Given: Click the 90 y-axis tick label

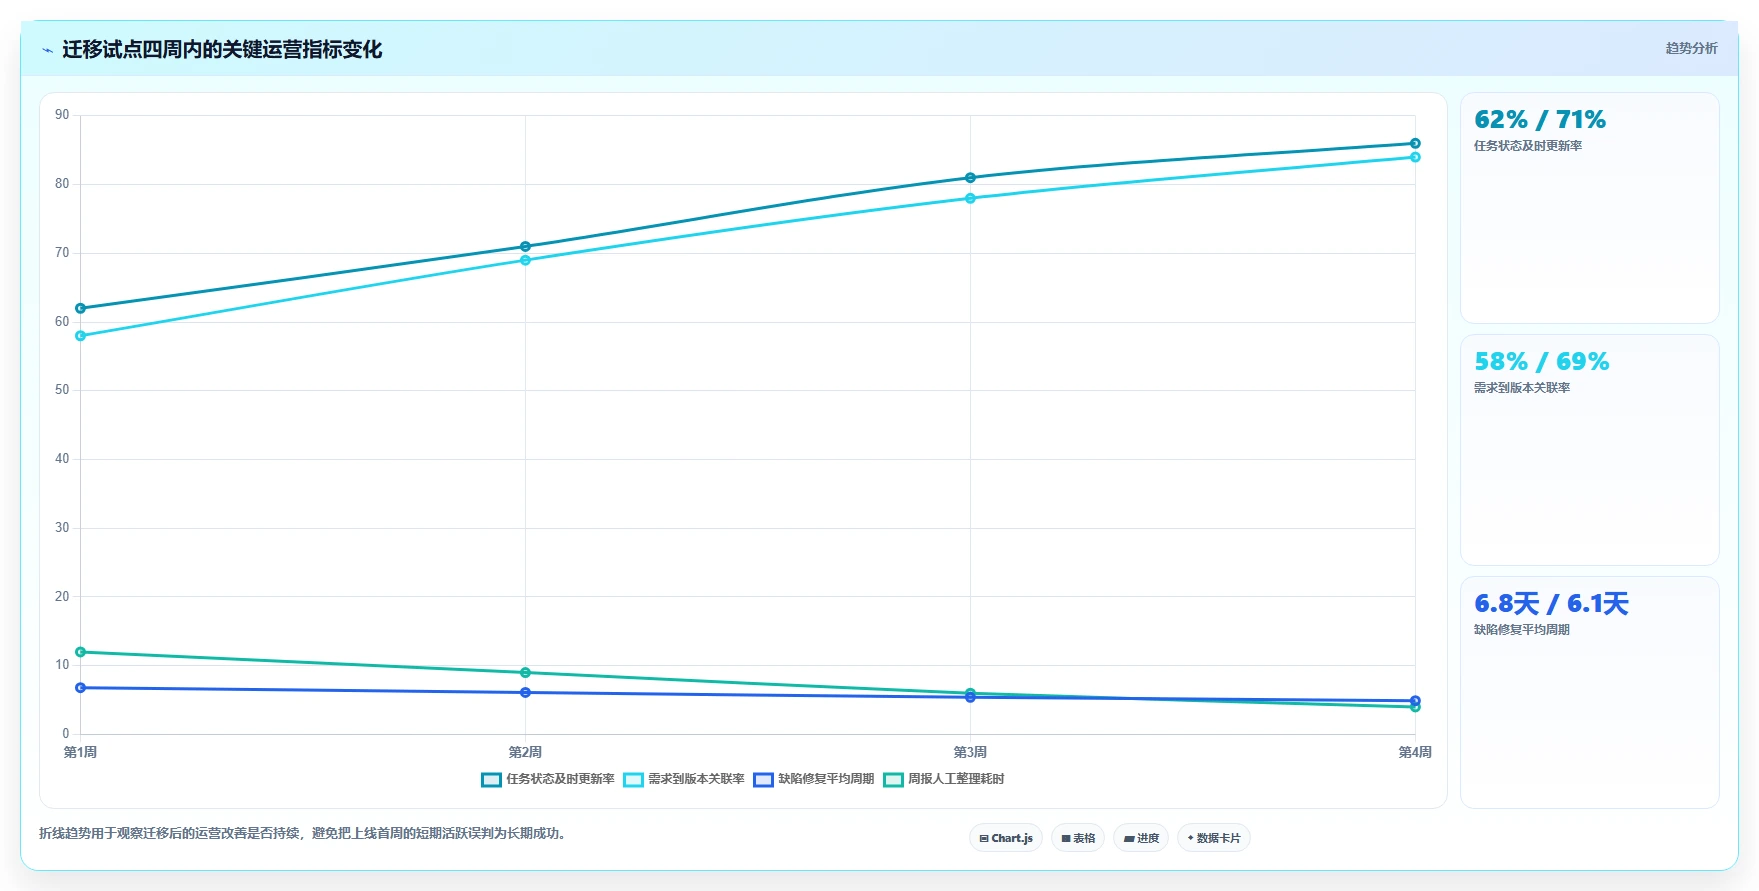Looking at the screenshot, I should click(x=62, y=115).
